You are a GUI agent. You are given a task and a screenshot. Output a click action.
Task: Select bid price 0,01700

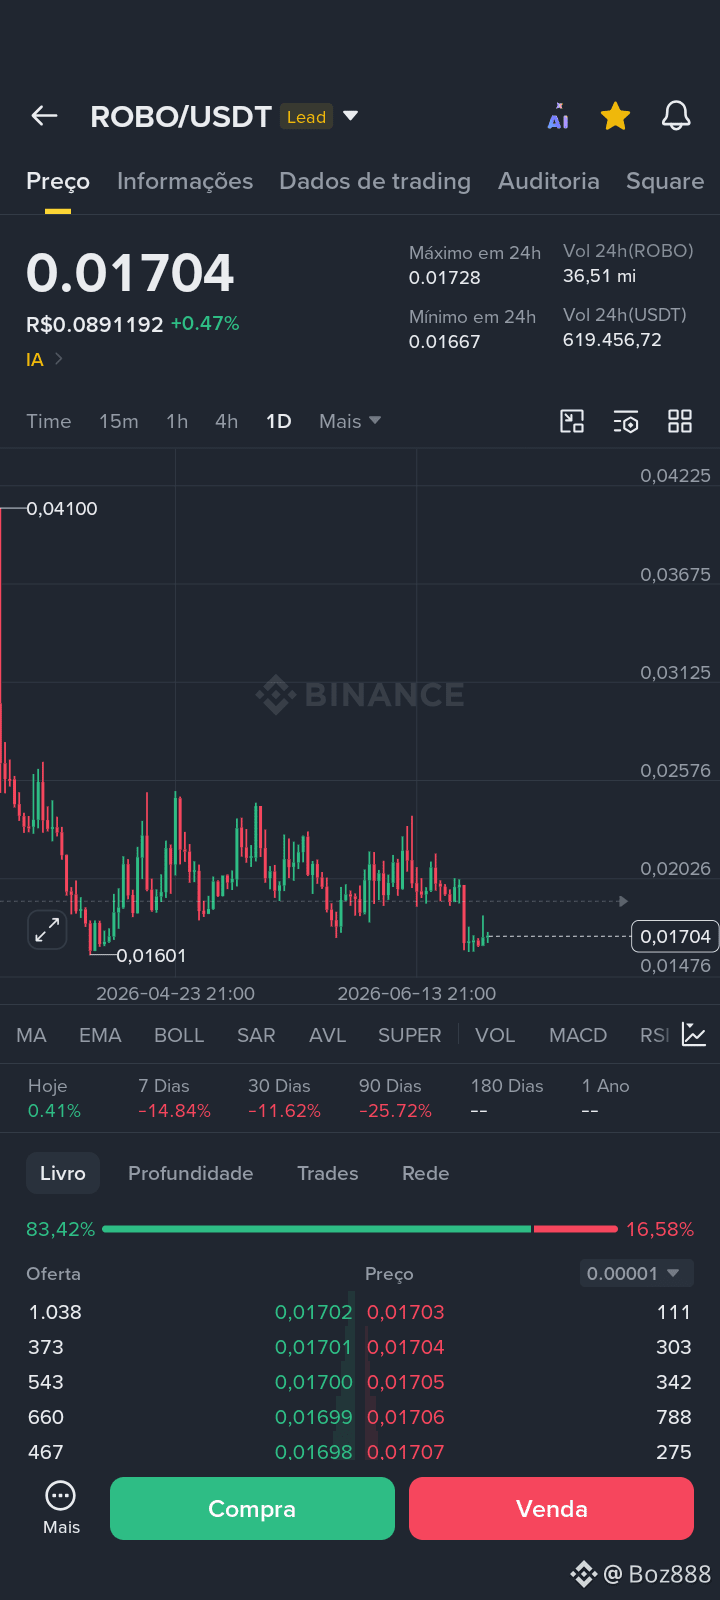314,1382
